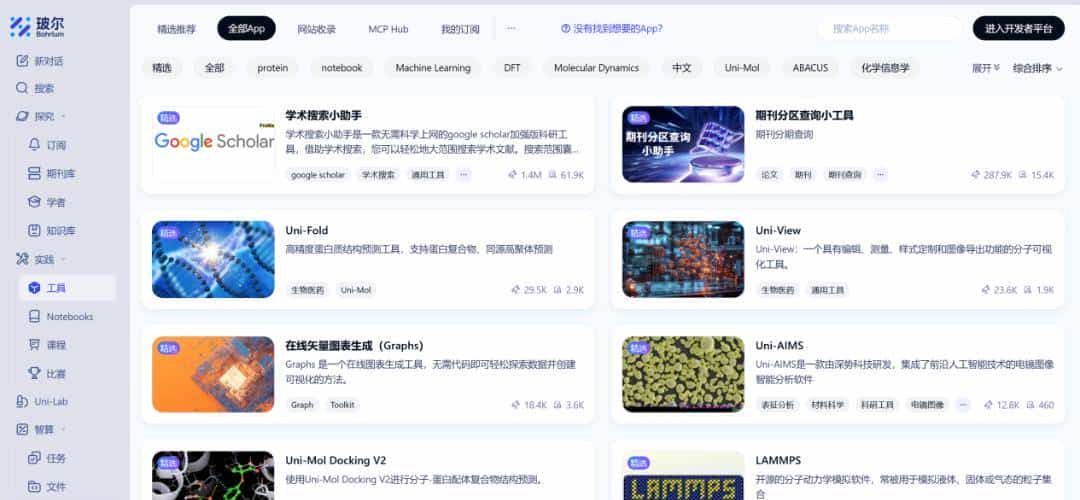Open 订阅 bell icon in sidebar
Screen dimensions: 1080x500
pyautogui.click(x=34, y=145)
